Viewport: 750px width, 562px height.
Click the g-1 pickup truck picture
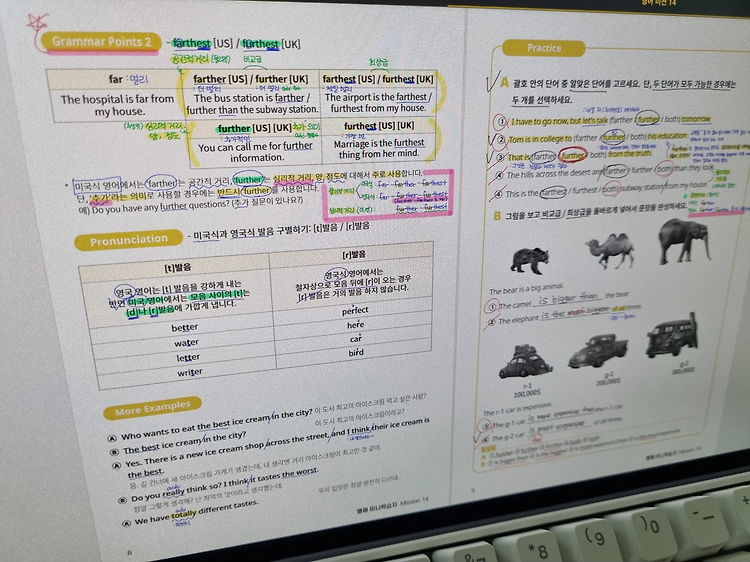point(598,351)
